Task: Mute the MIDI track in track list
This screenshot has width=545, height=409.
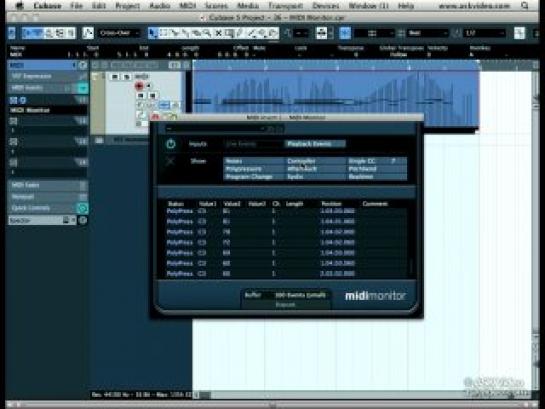Action: pyautogui.click(x=115, y=77)
